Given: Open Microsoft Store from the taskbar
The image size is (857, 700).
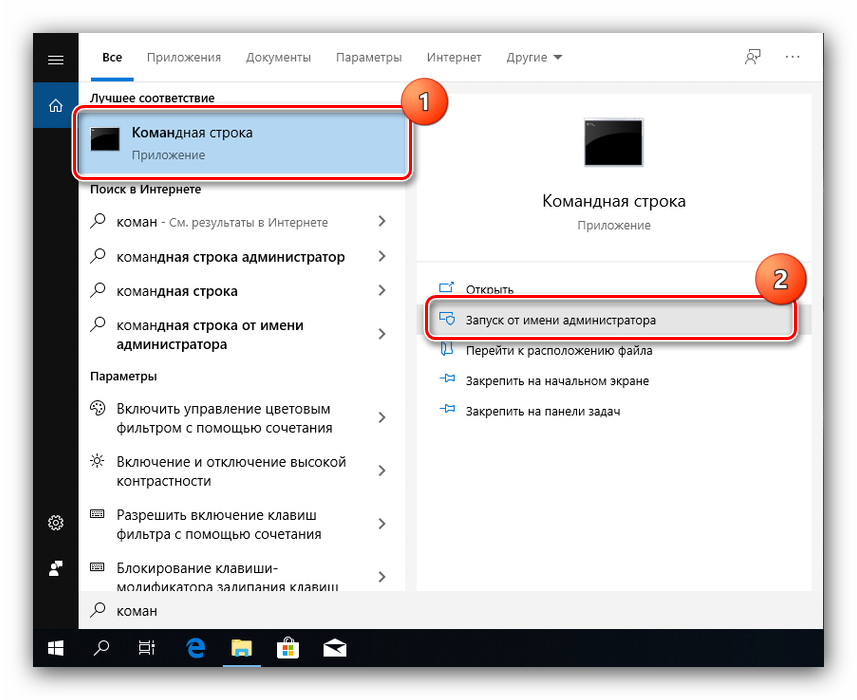Looking at the screenshot, I should coord(287,648).
